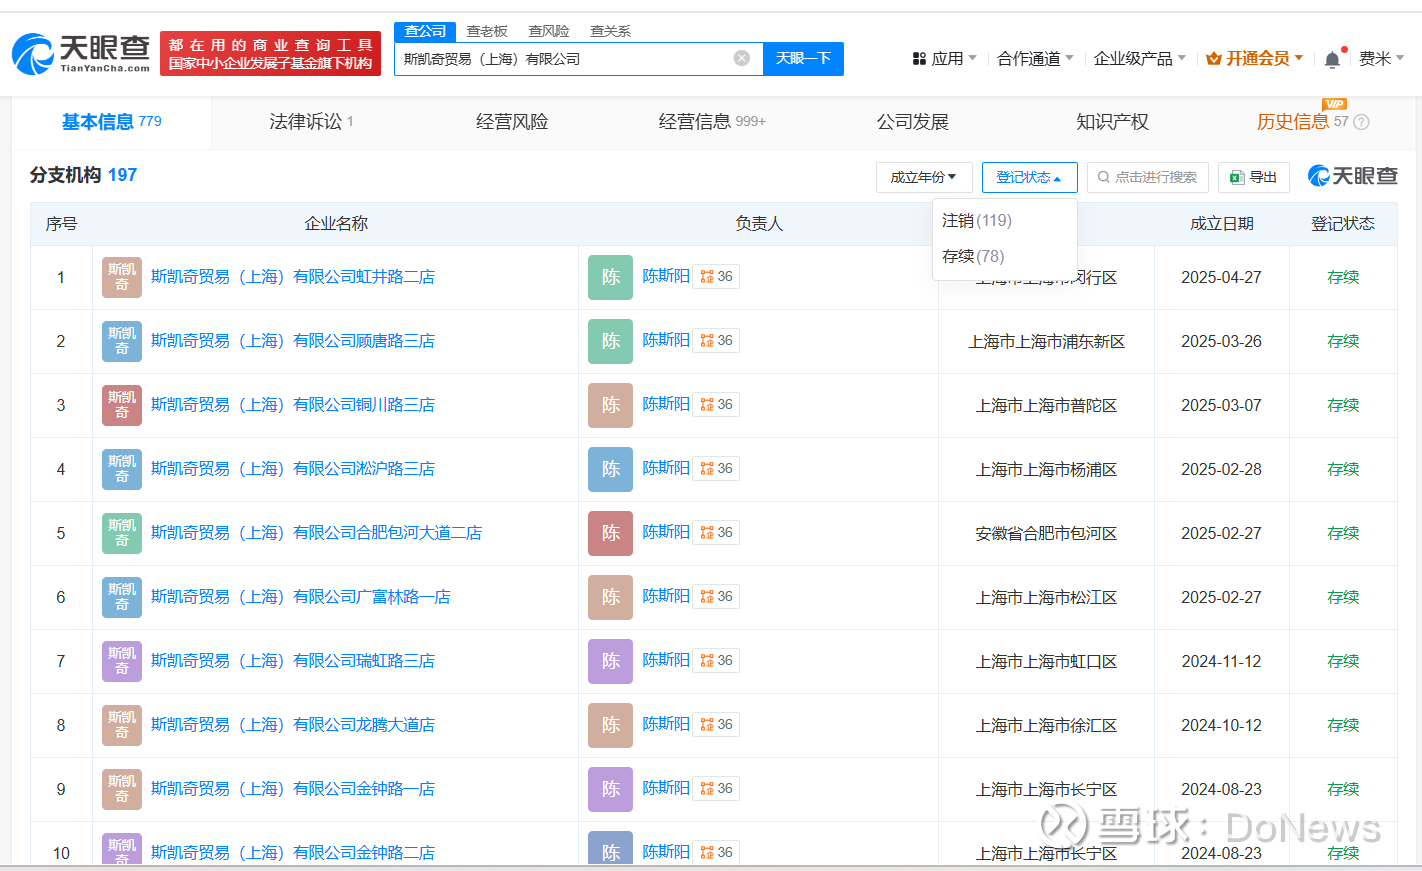Screen dimensions: 1422x871
Task: Click company logo avatar for 合肥包河大道二店
Action: coord(122,533)
